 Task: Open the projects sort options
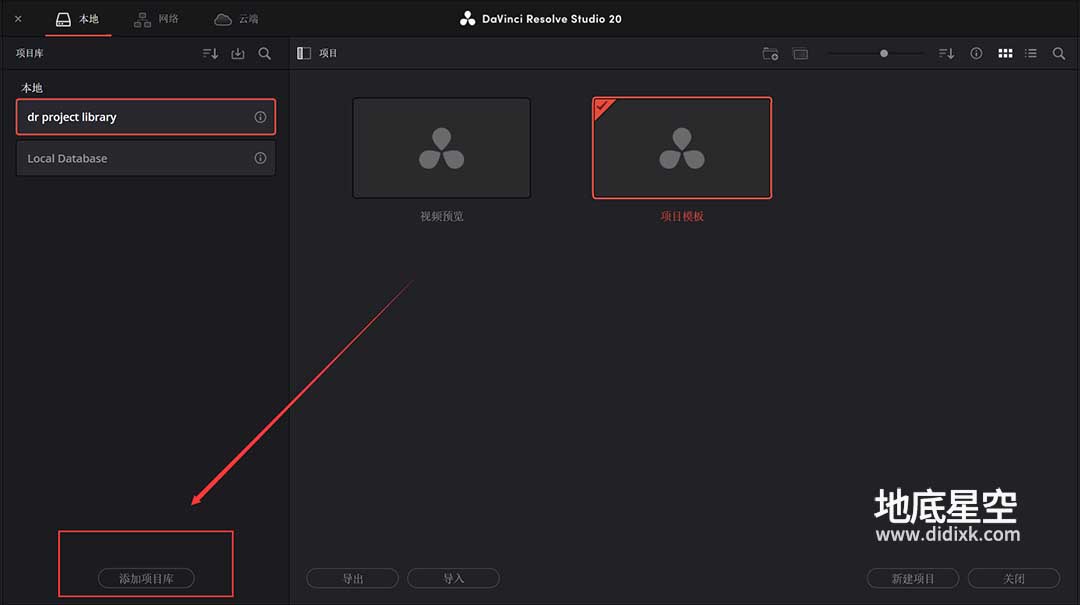pyautogui.click(x=946, y=54)
